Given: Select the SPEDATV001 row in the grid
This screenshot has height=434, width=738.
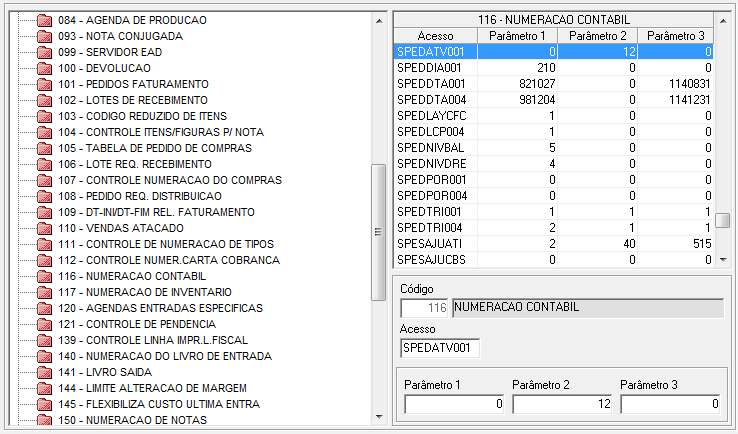Looking at the screenshot, I should 553,52.
